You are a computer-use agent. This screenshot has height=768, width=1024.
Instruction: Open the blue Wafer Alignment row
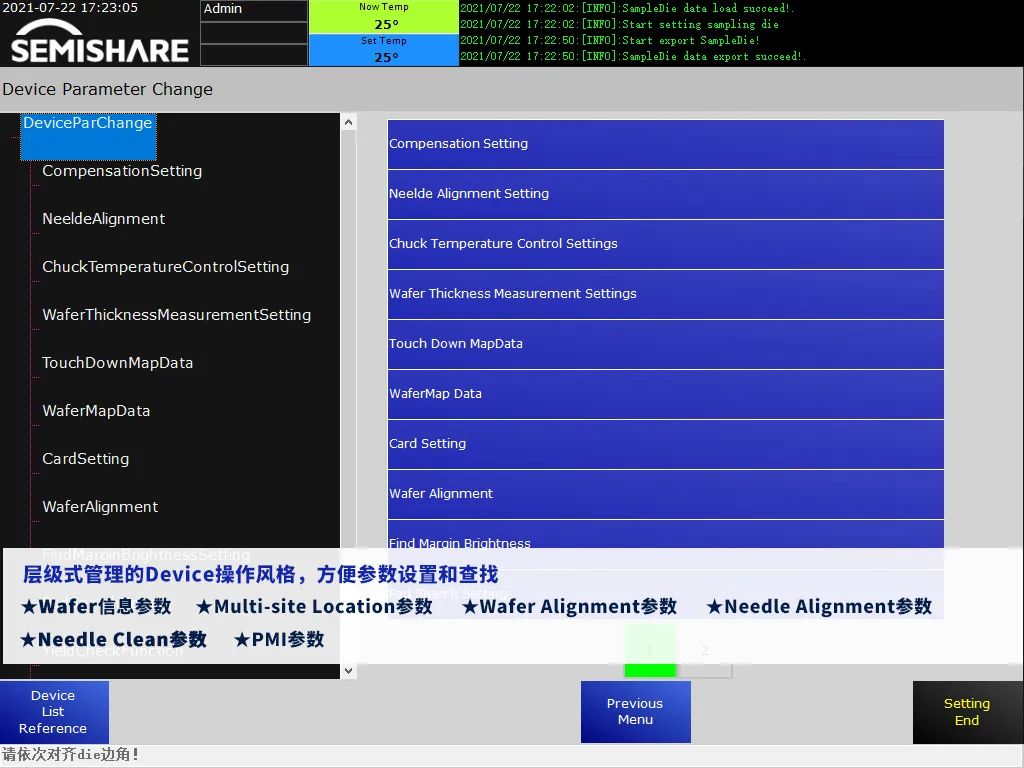click(665, 494)
